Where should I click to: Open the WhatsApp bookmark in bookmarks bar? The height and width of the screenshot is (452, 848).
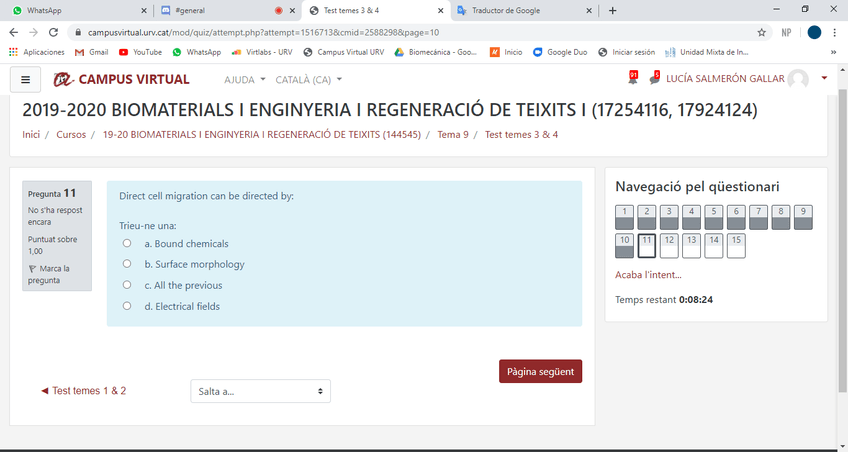click(196, 52)
